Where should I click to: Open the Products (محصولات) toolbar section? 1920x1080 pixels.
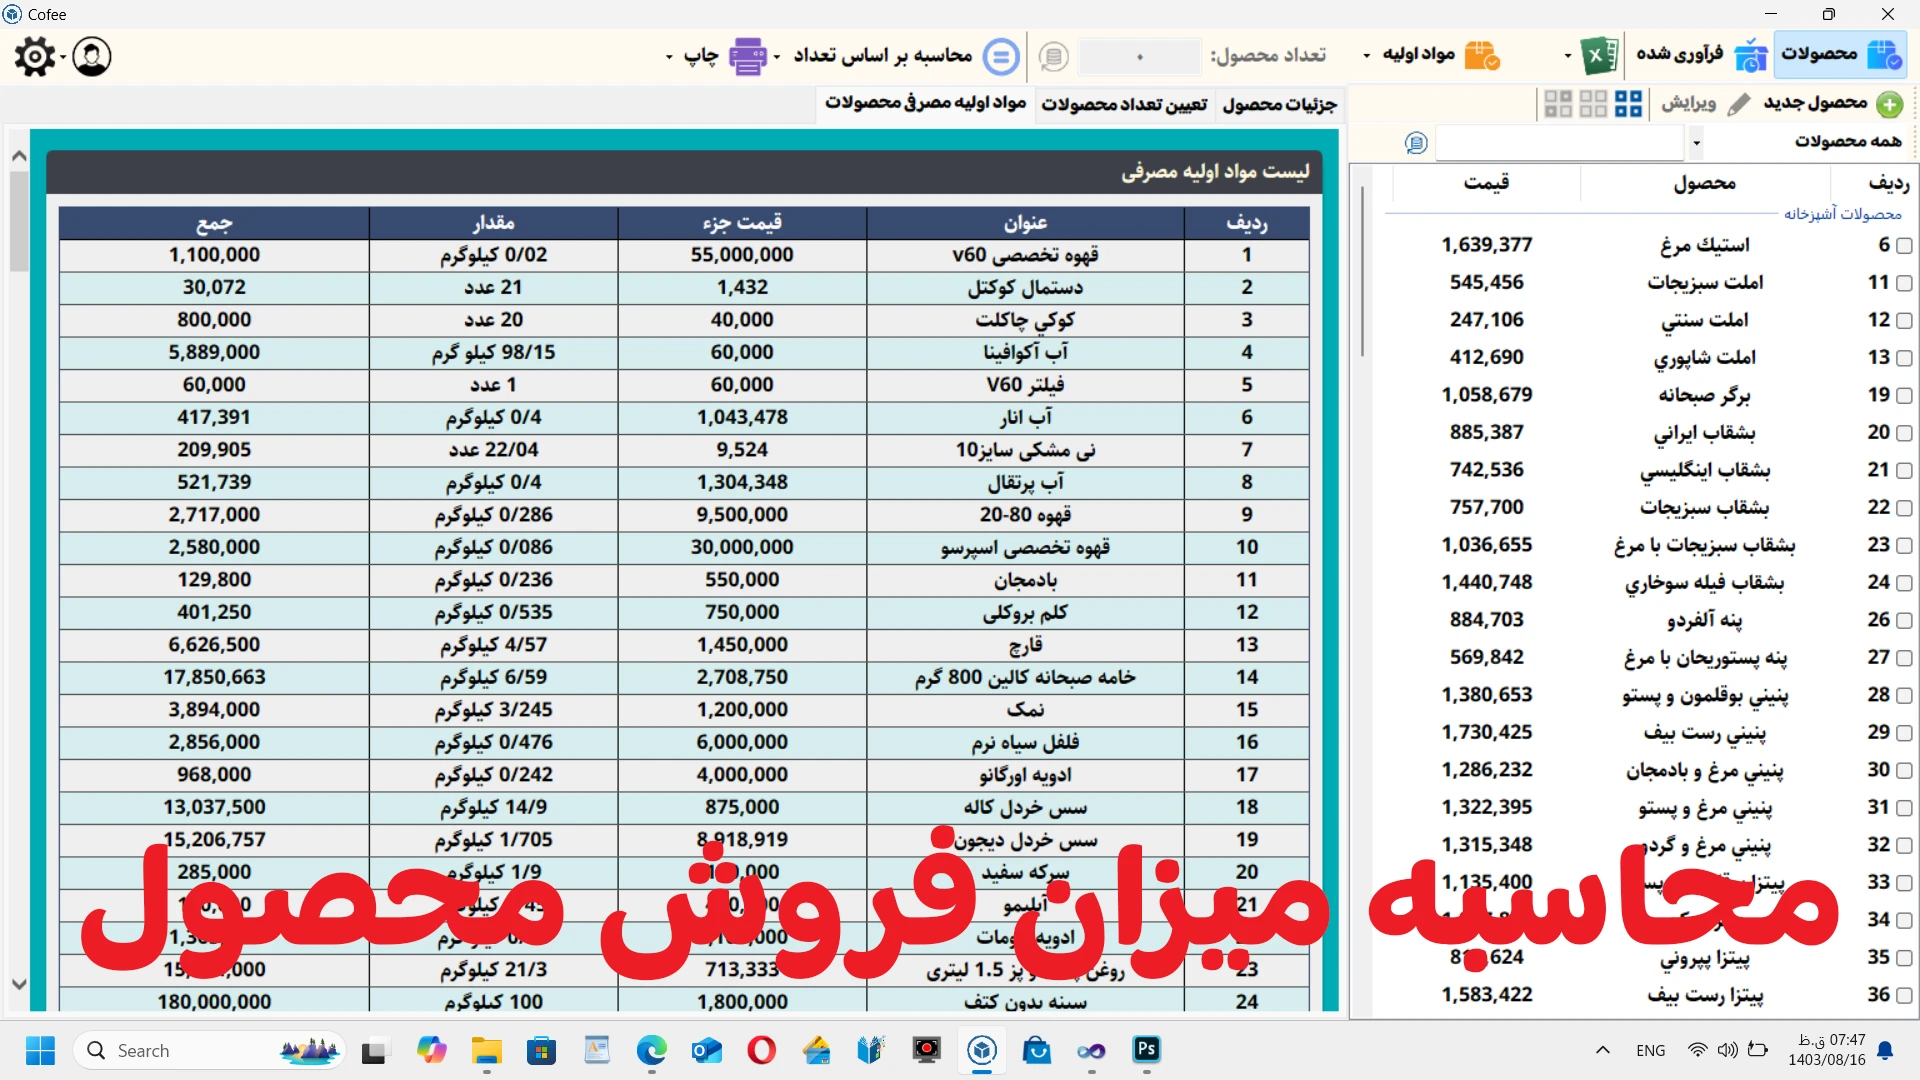coord(1841,54)
